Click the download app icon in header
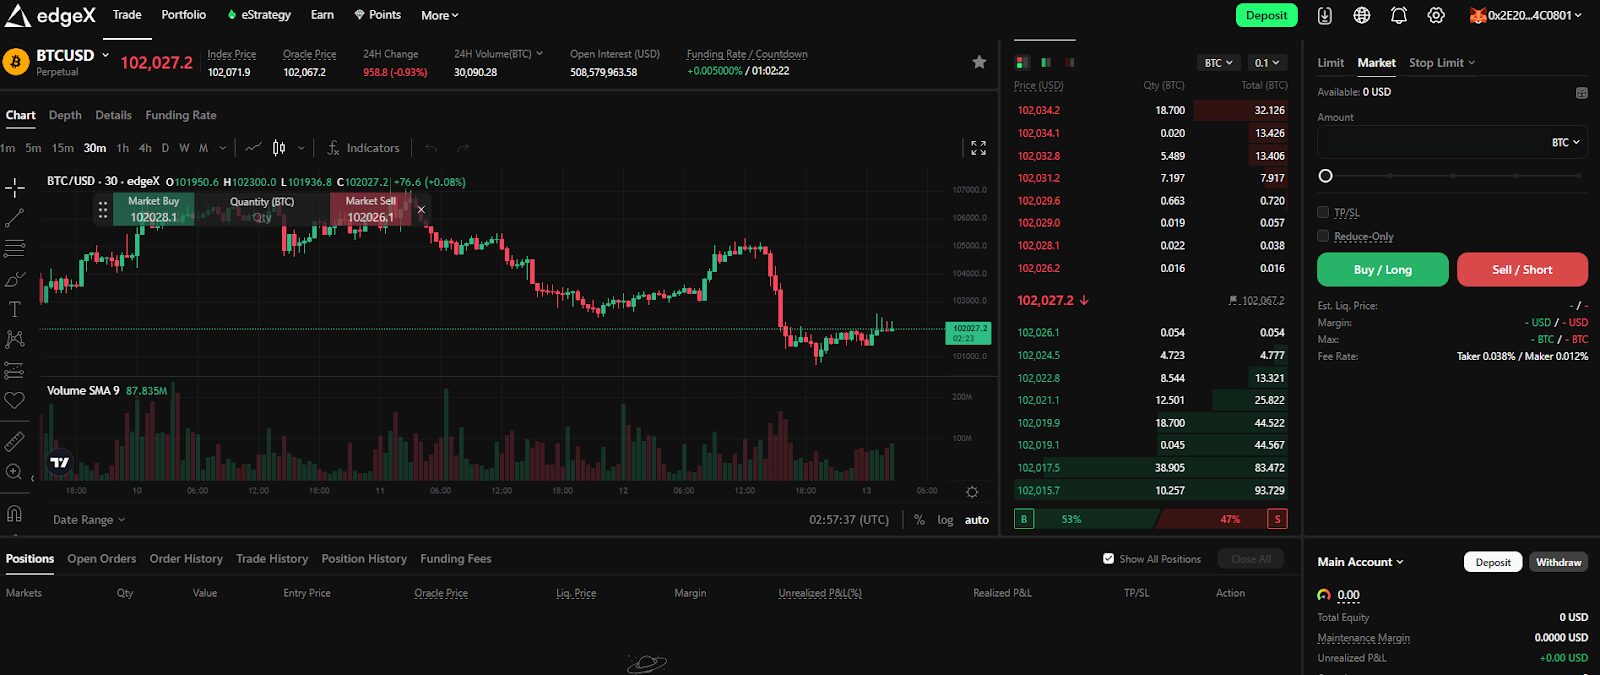Viewport: 1600px width, 675px height. [x=1325, y=15]
